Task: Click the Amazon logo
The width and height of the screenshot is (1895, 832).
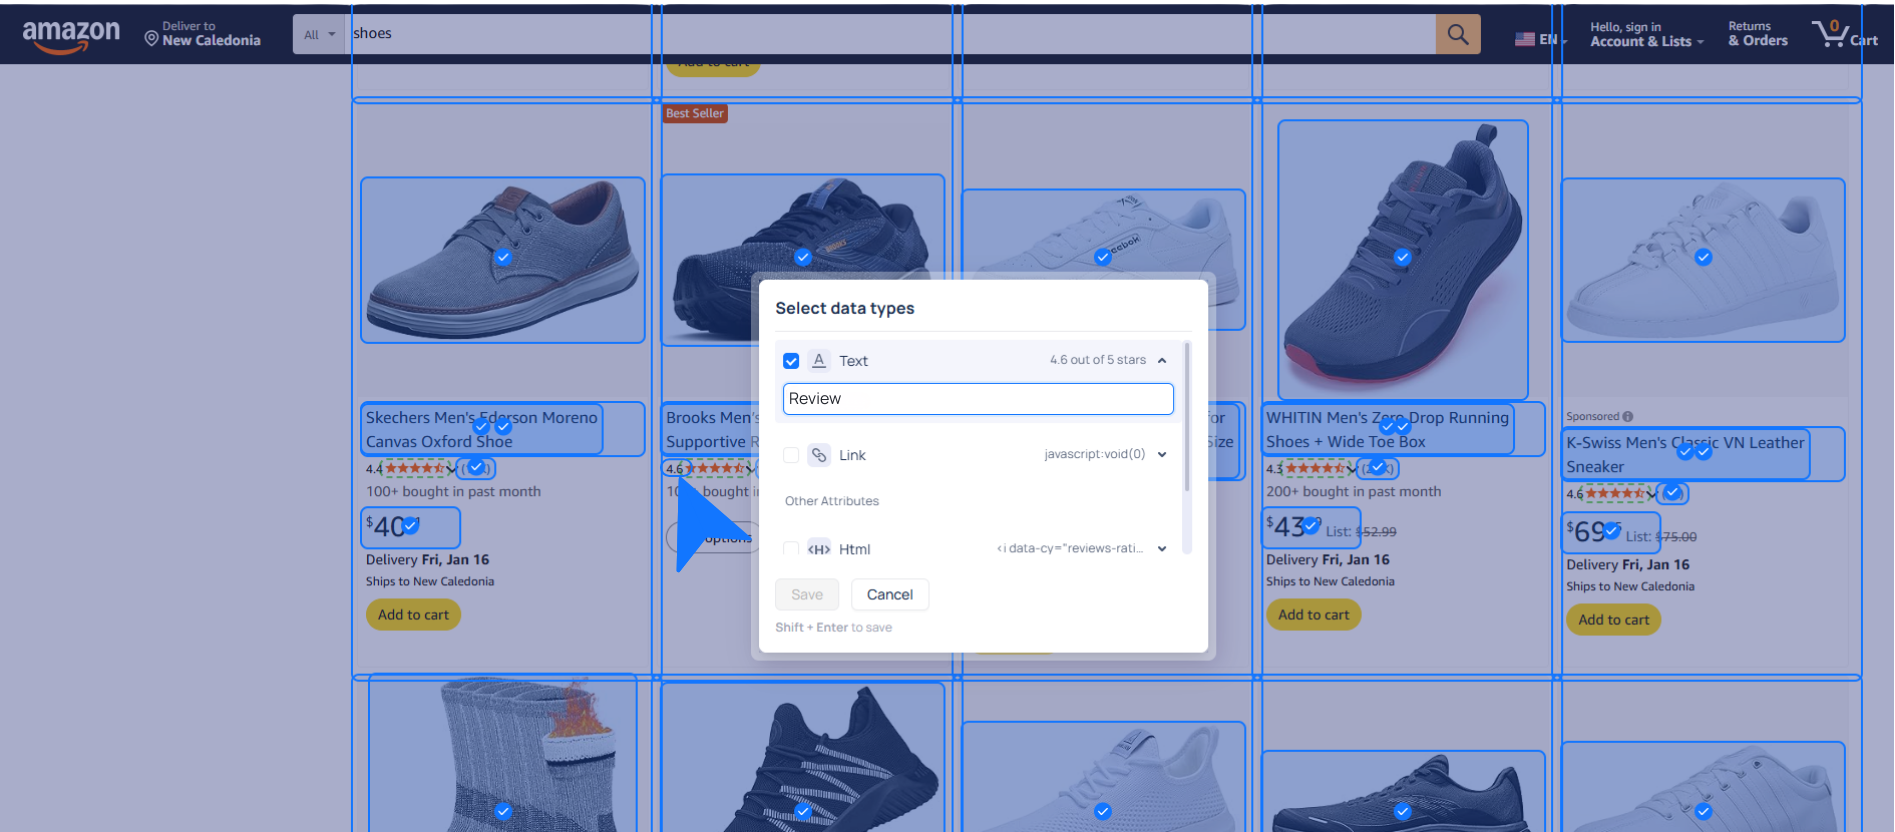Action: 71,35
